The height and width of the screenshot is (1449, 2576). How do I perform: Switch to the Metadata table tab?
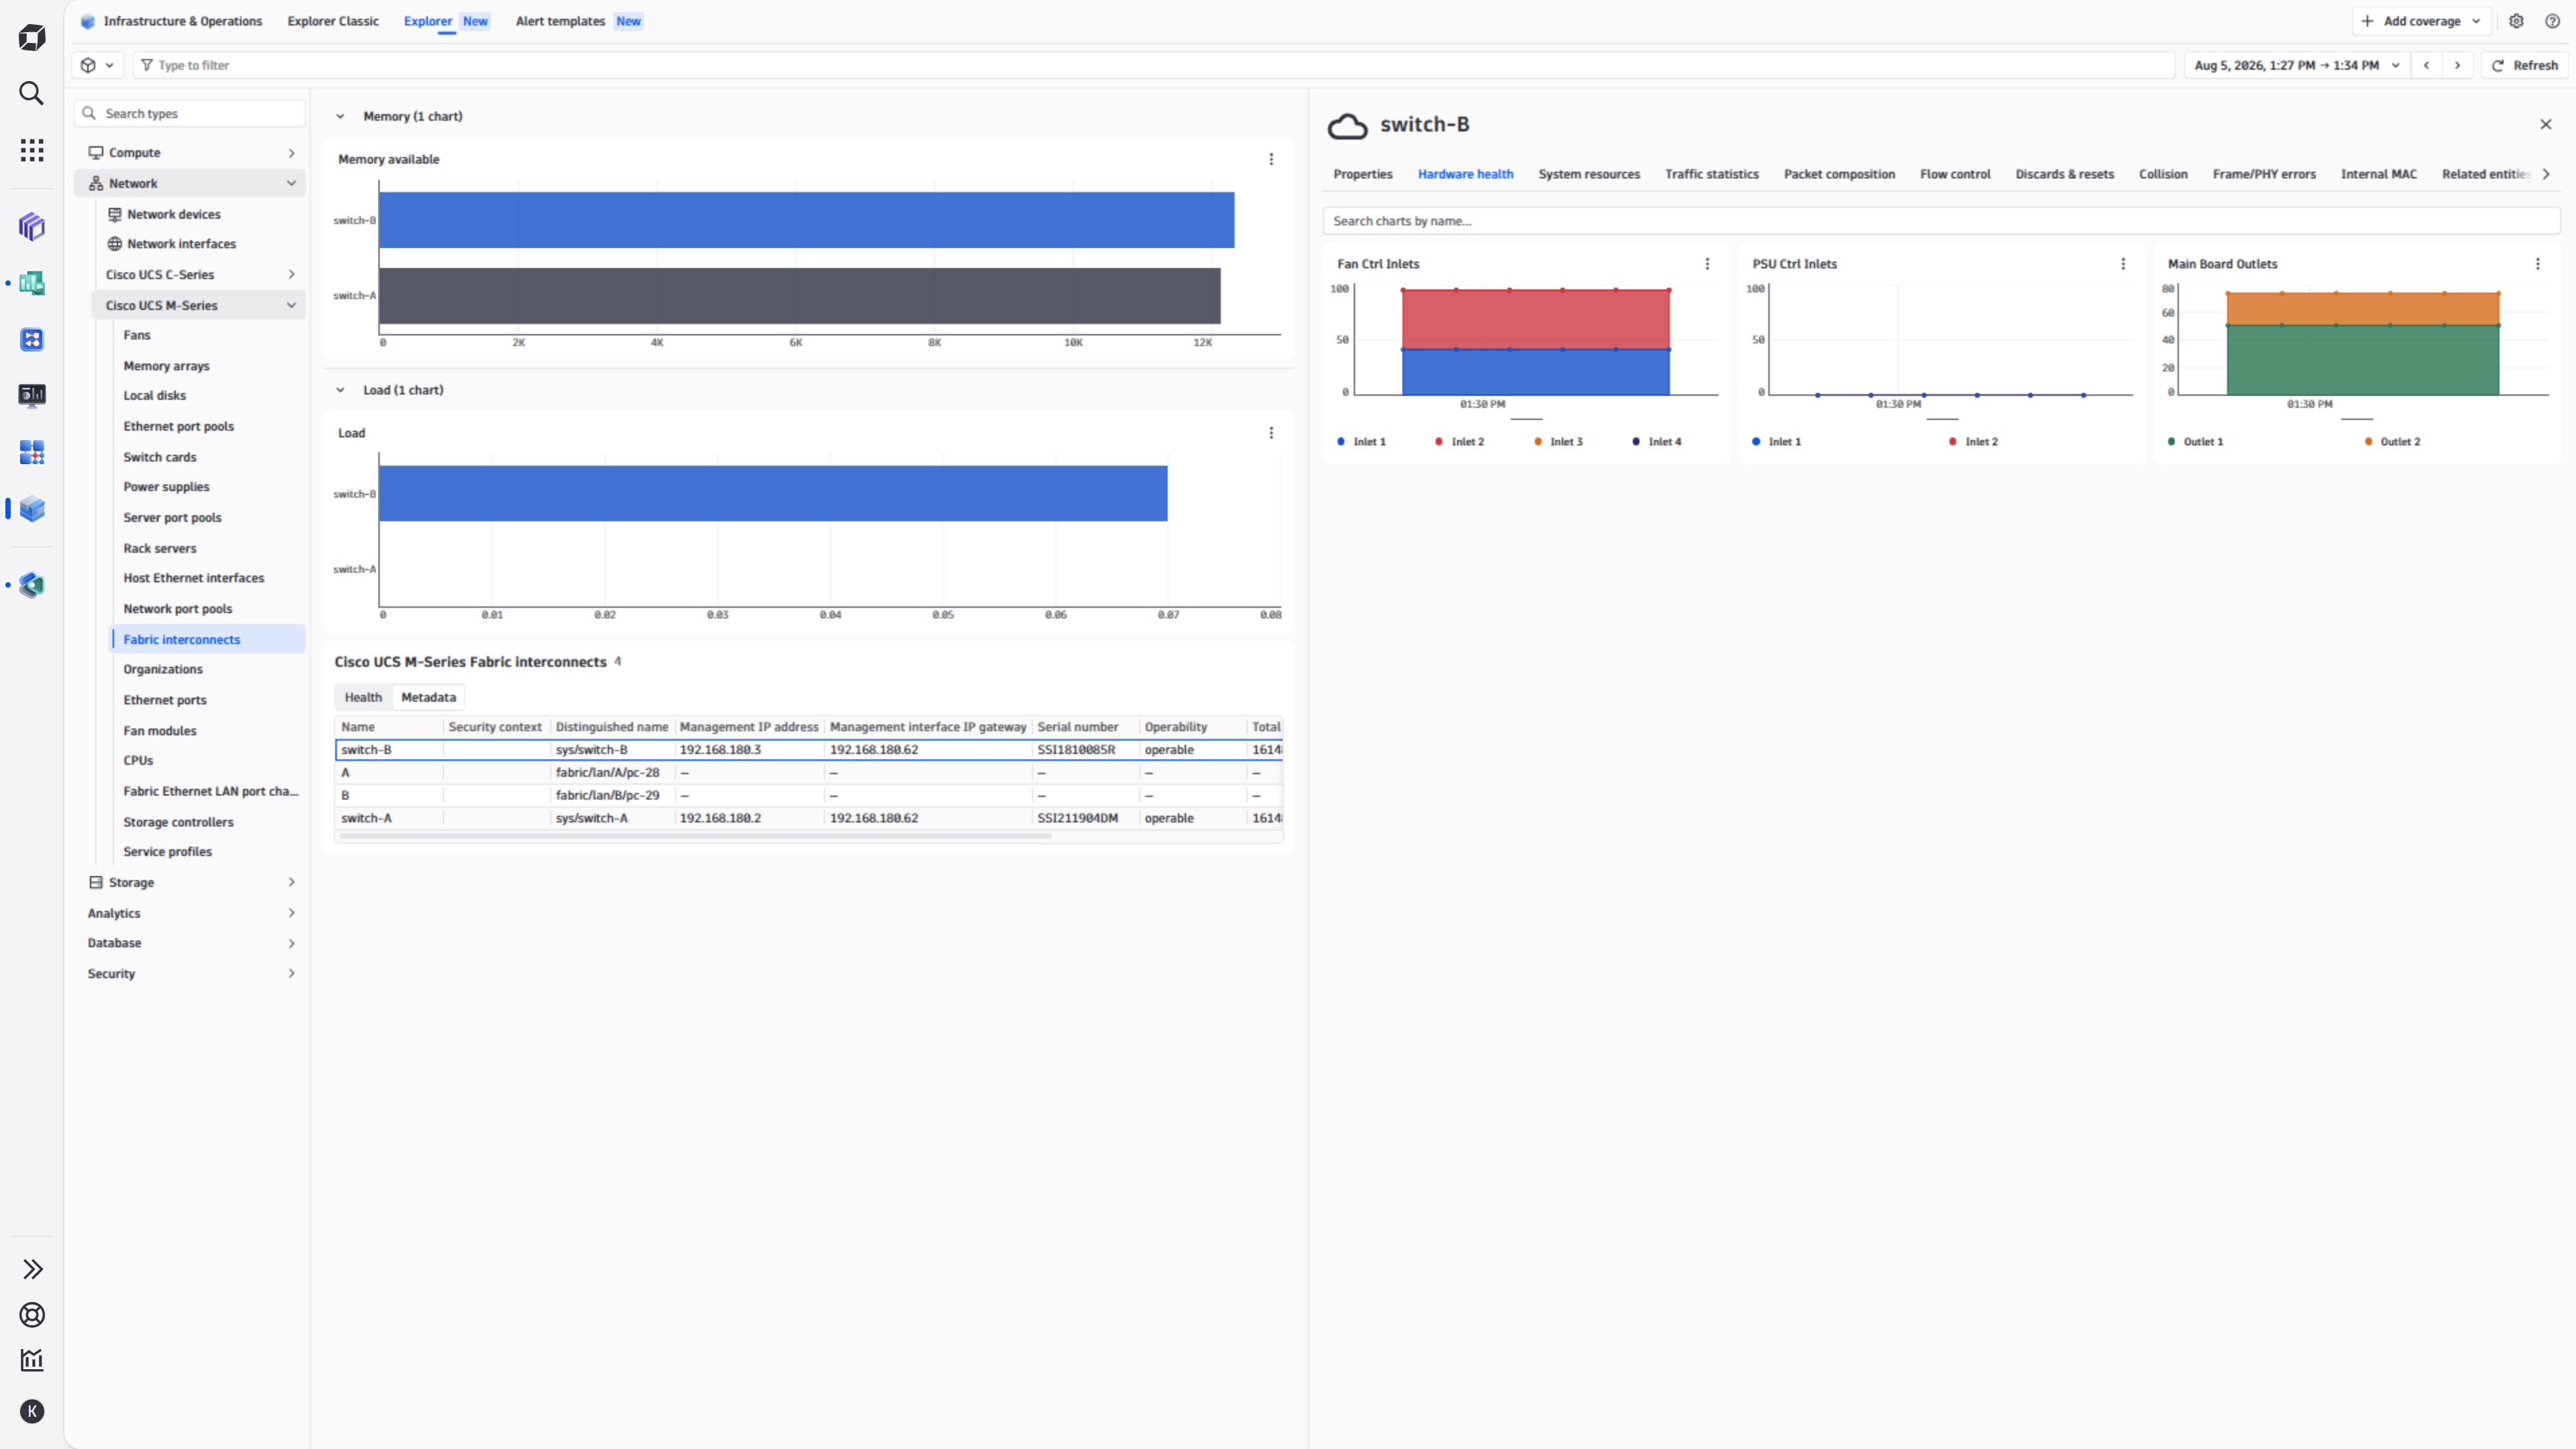(428, 697)
